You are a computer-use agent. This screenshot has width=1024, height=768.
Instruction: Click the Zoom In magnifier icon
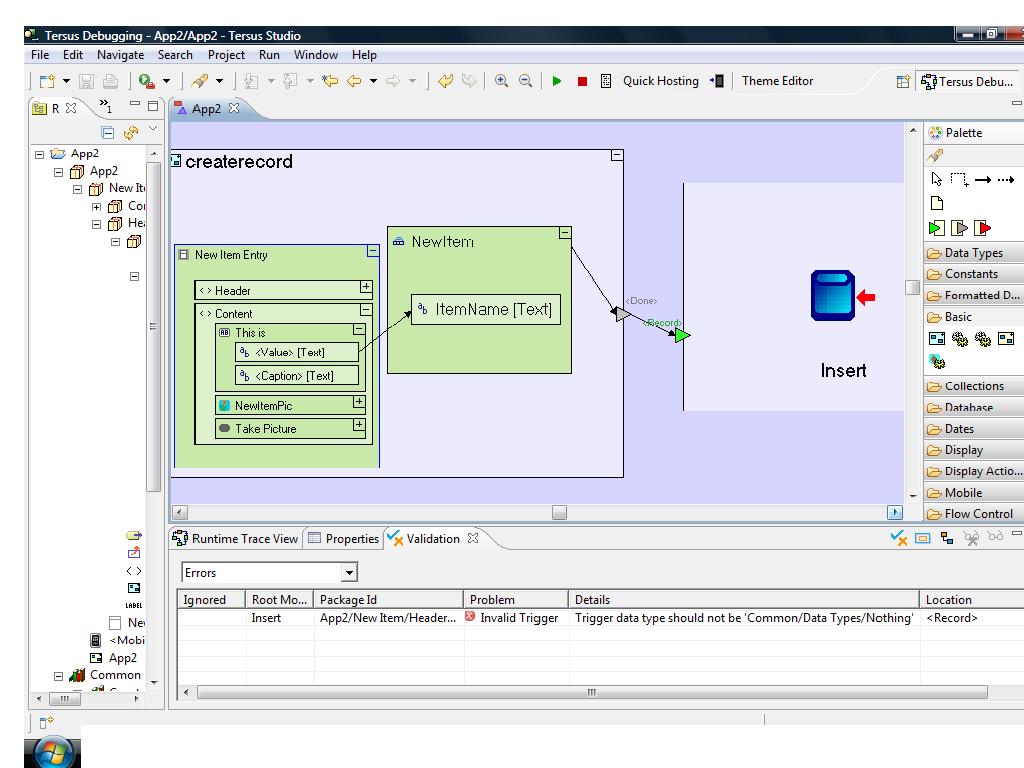(x=502, y=82)
